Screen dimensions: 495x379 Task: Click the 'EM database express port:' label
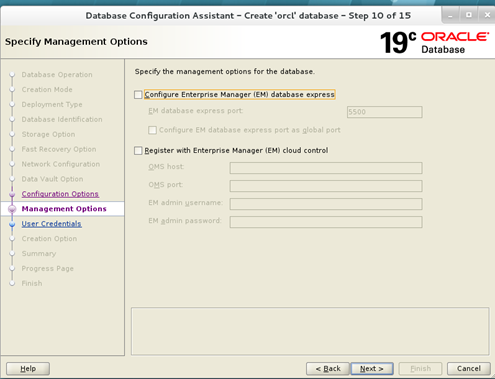coord(196,111)
